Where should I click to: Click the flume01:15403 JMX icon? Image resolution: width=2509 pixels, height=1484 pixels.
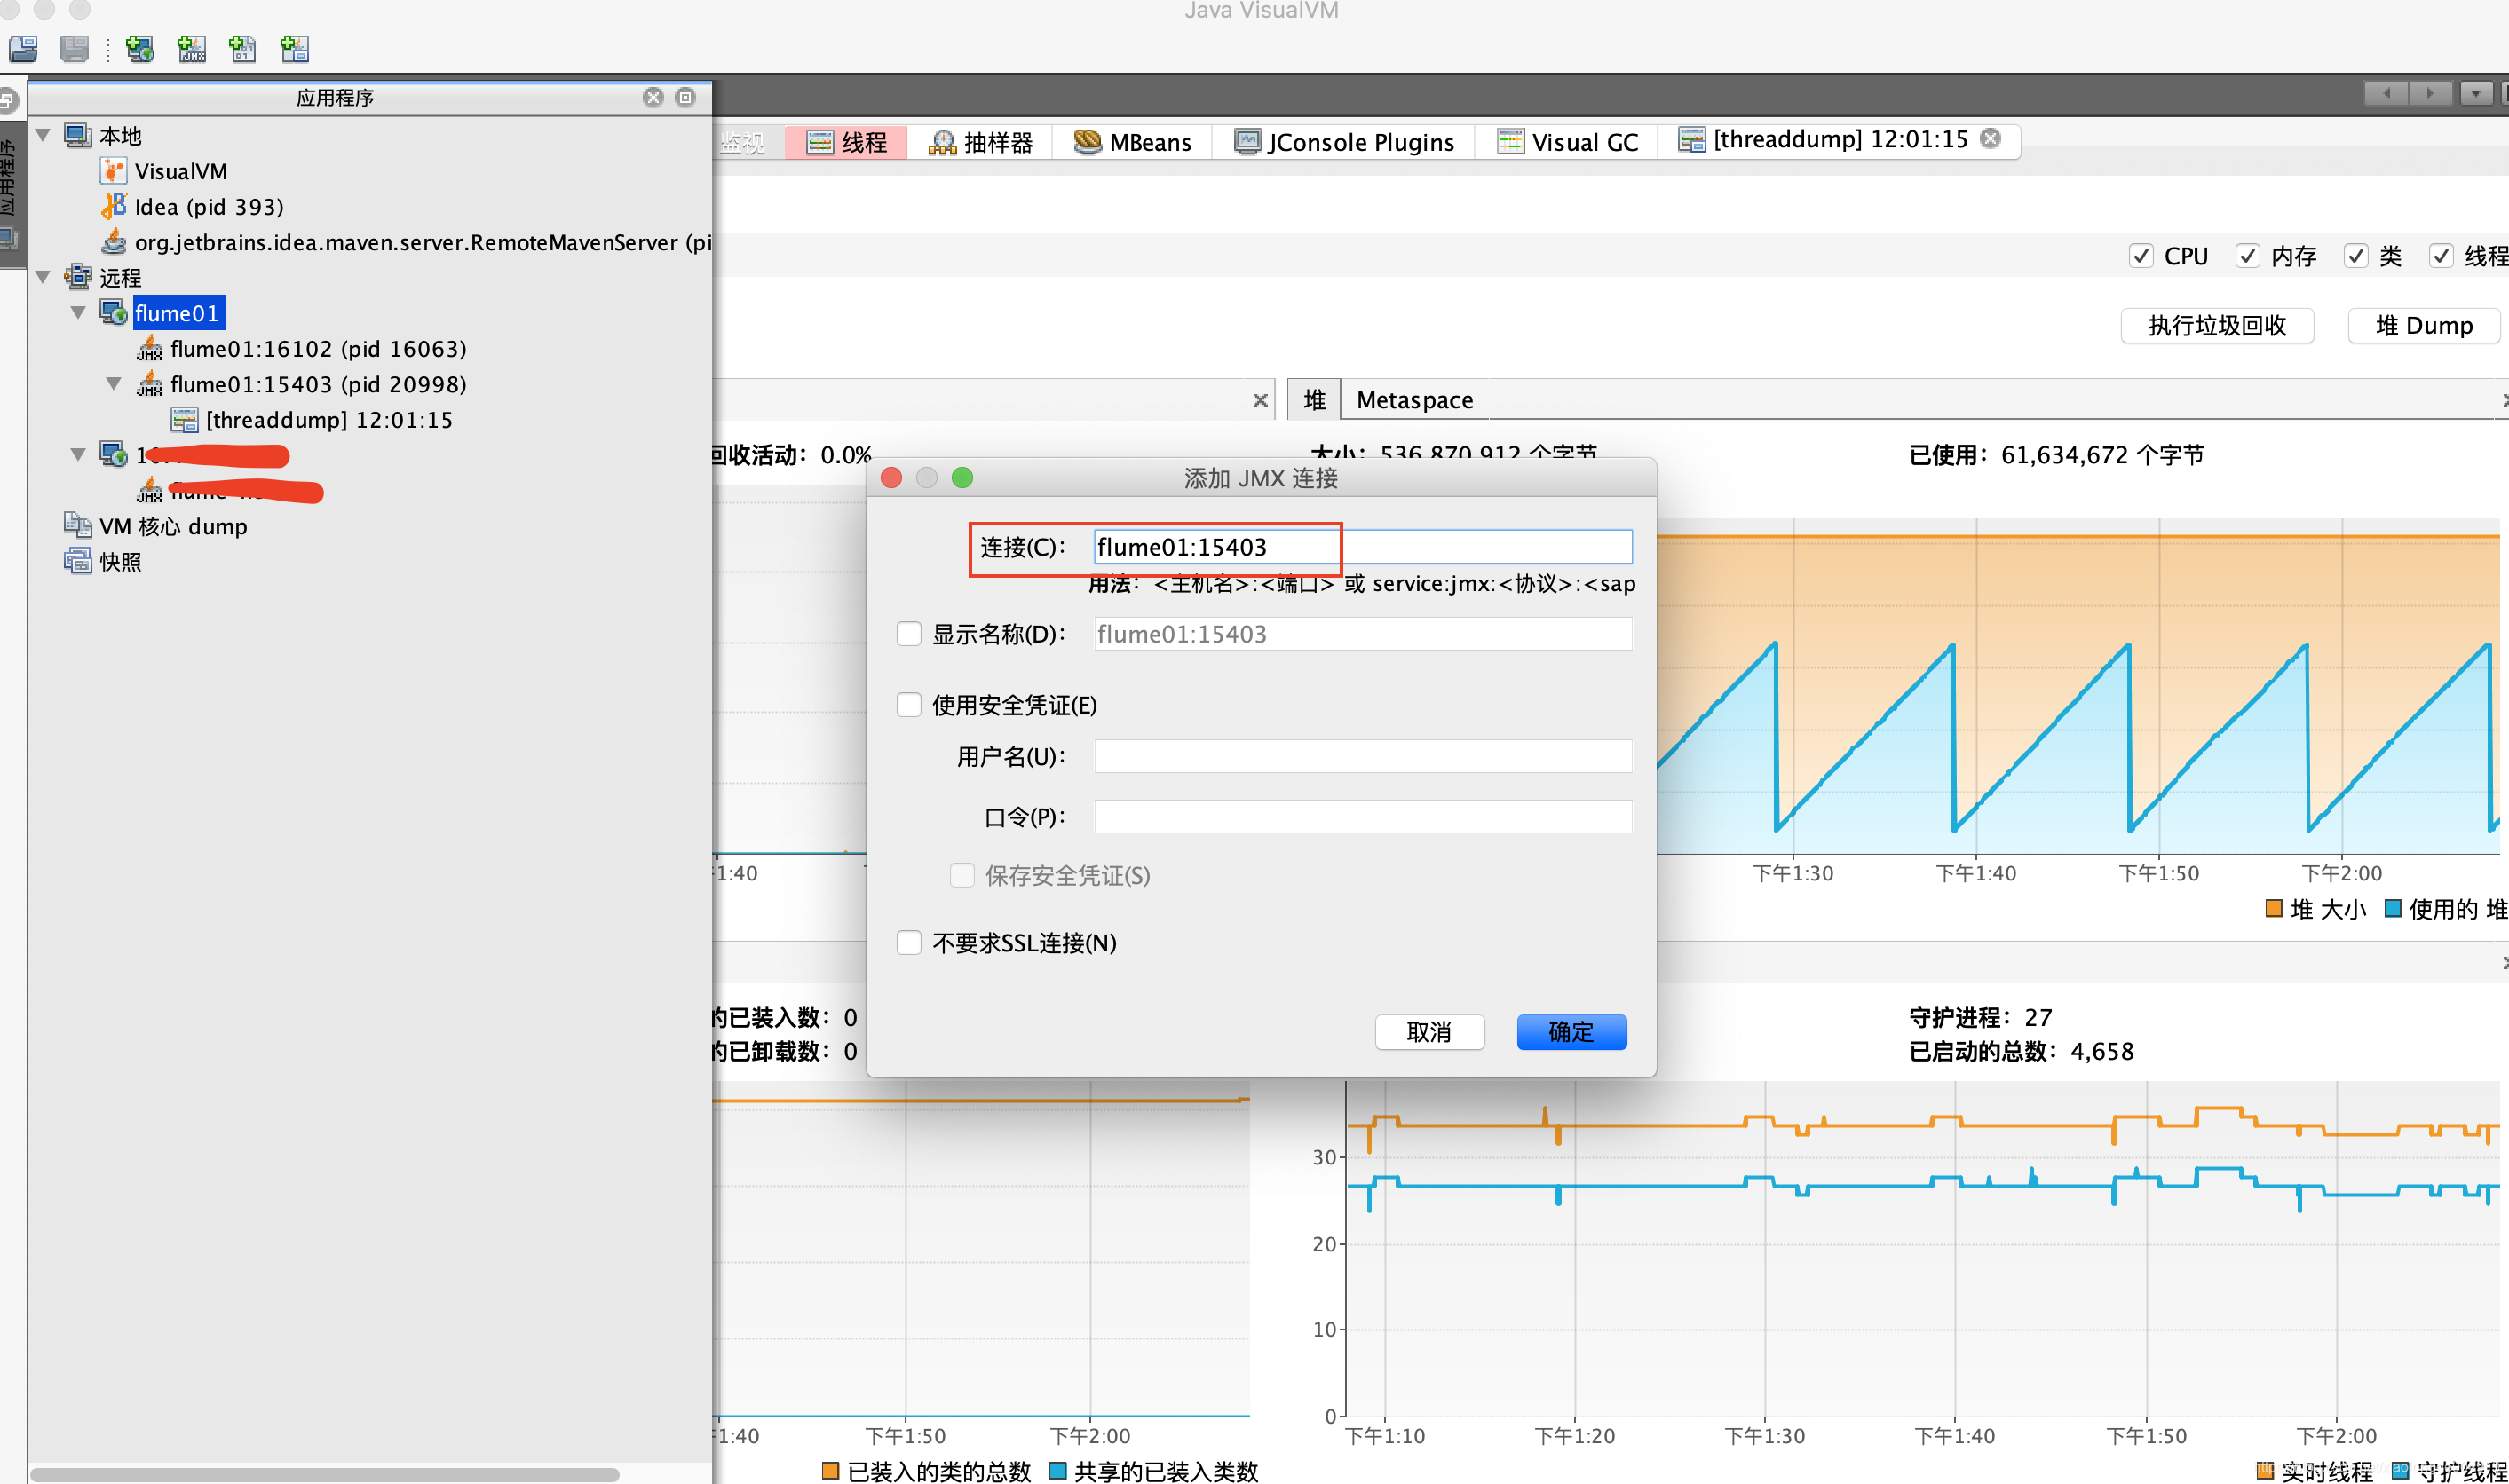[149, 383]
